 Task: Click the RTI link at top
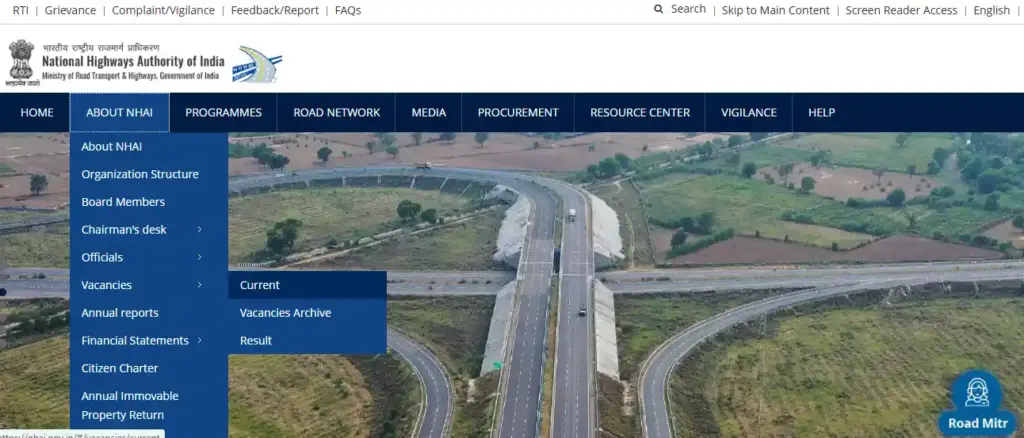20,10
